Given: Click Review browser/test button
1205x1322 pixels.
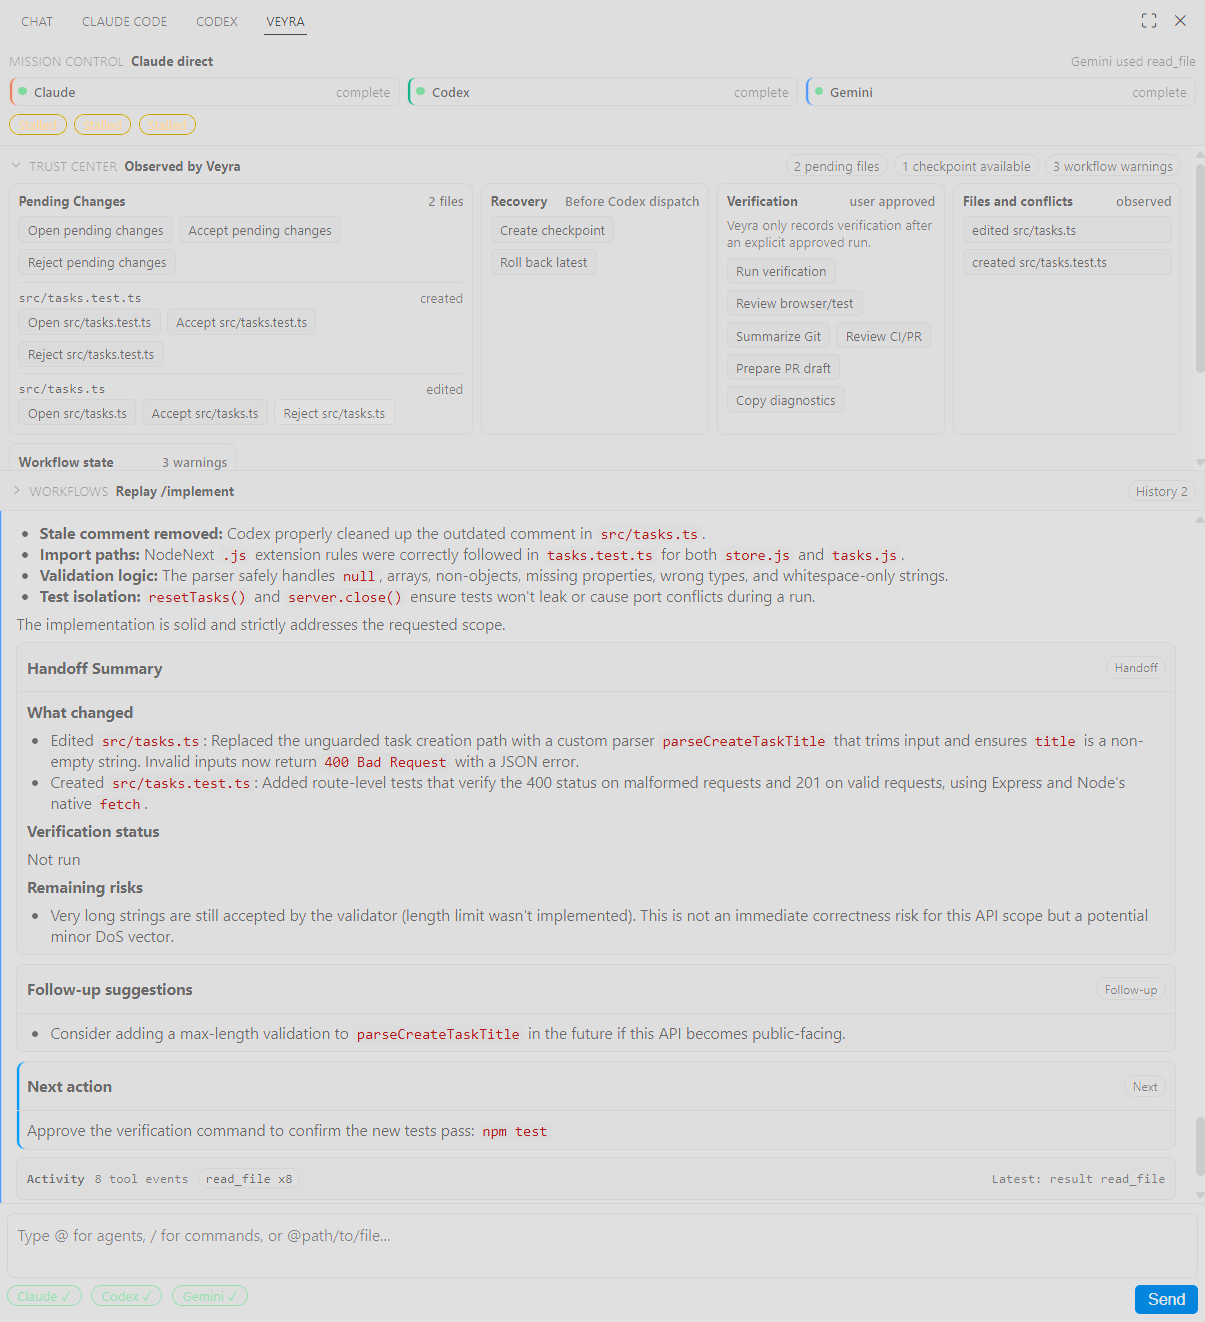Looking at the screenshot, I should point(794,303).
